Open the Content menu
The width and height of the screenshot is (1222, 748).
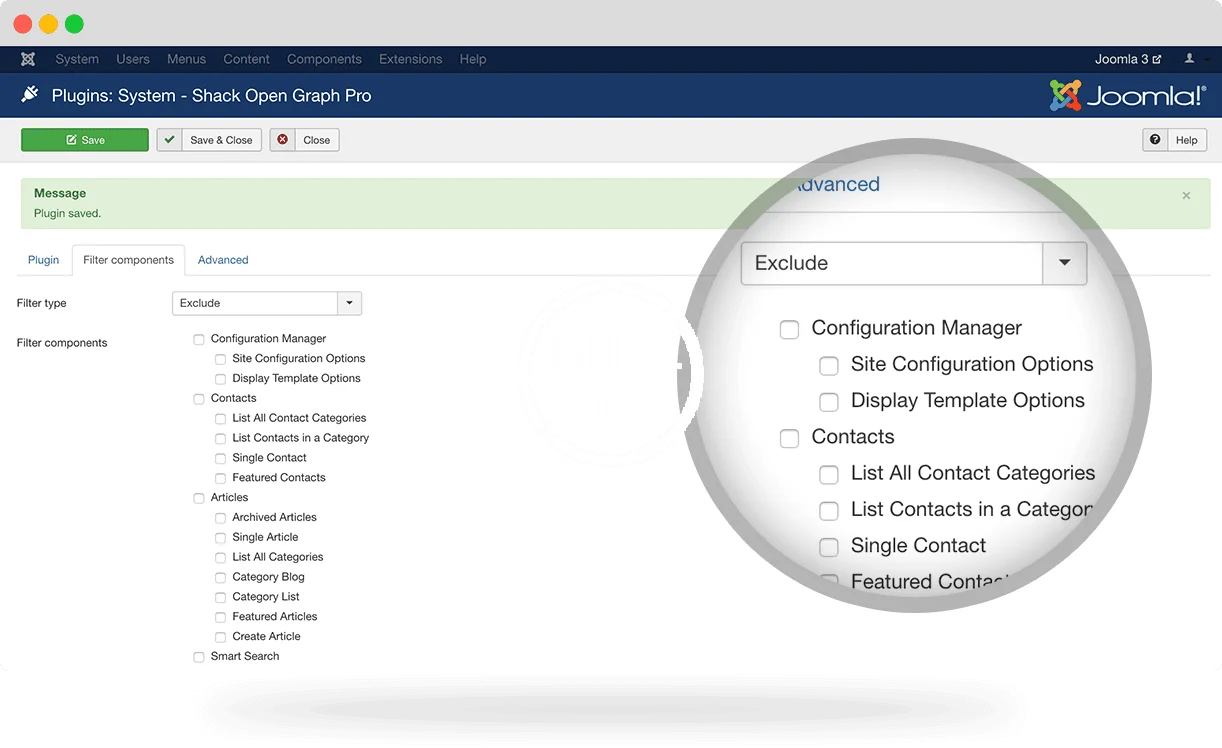pyautogui.click(x=247, y=59)
